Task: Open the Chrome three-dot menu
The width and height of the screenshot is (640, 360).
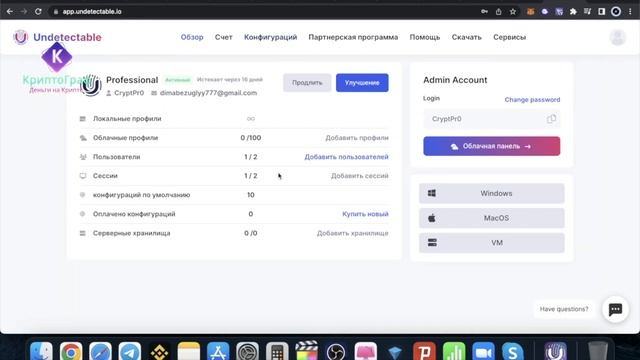Action: pos(630,11)
